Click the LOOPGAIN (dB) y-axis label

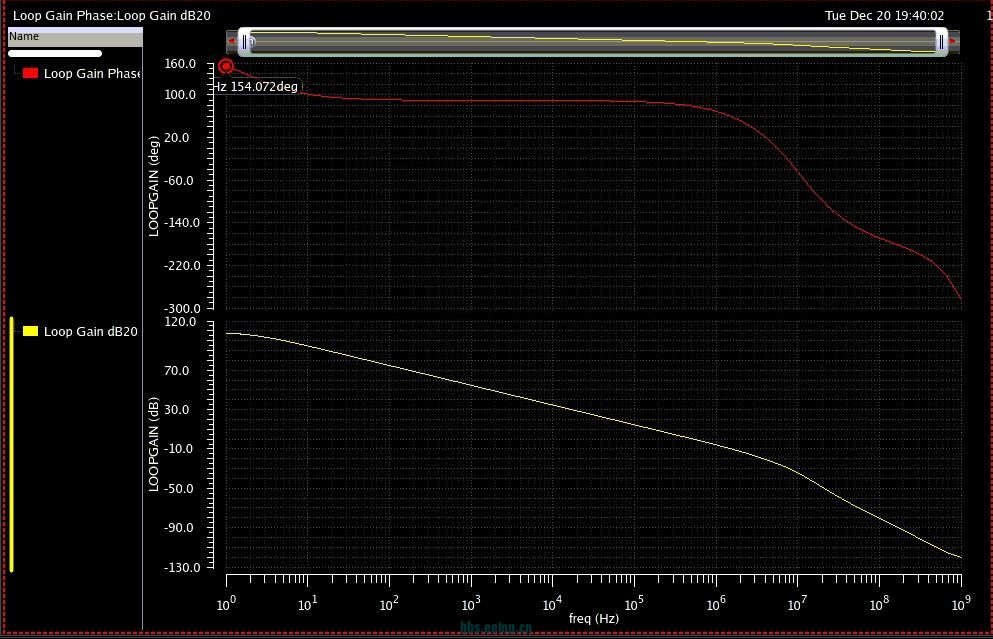(154, 444)
